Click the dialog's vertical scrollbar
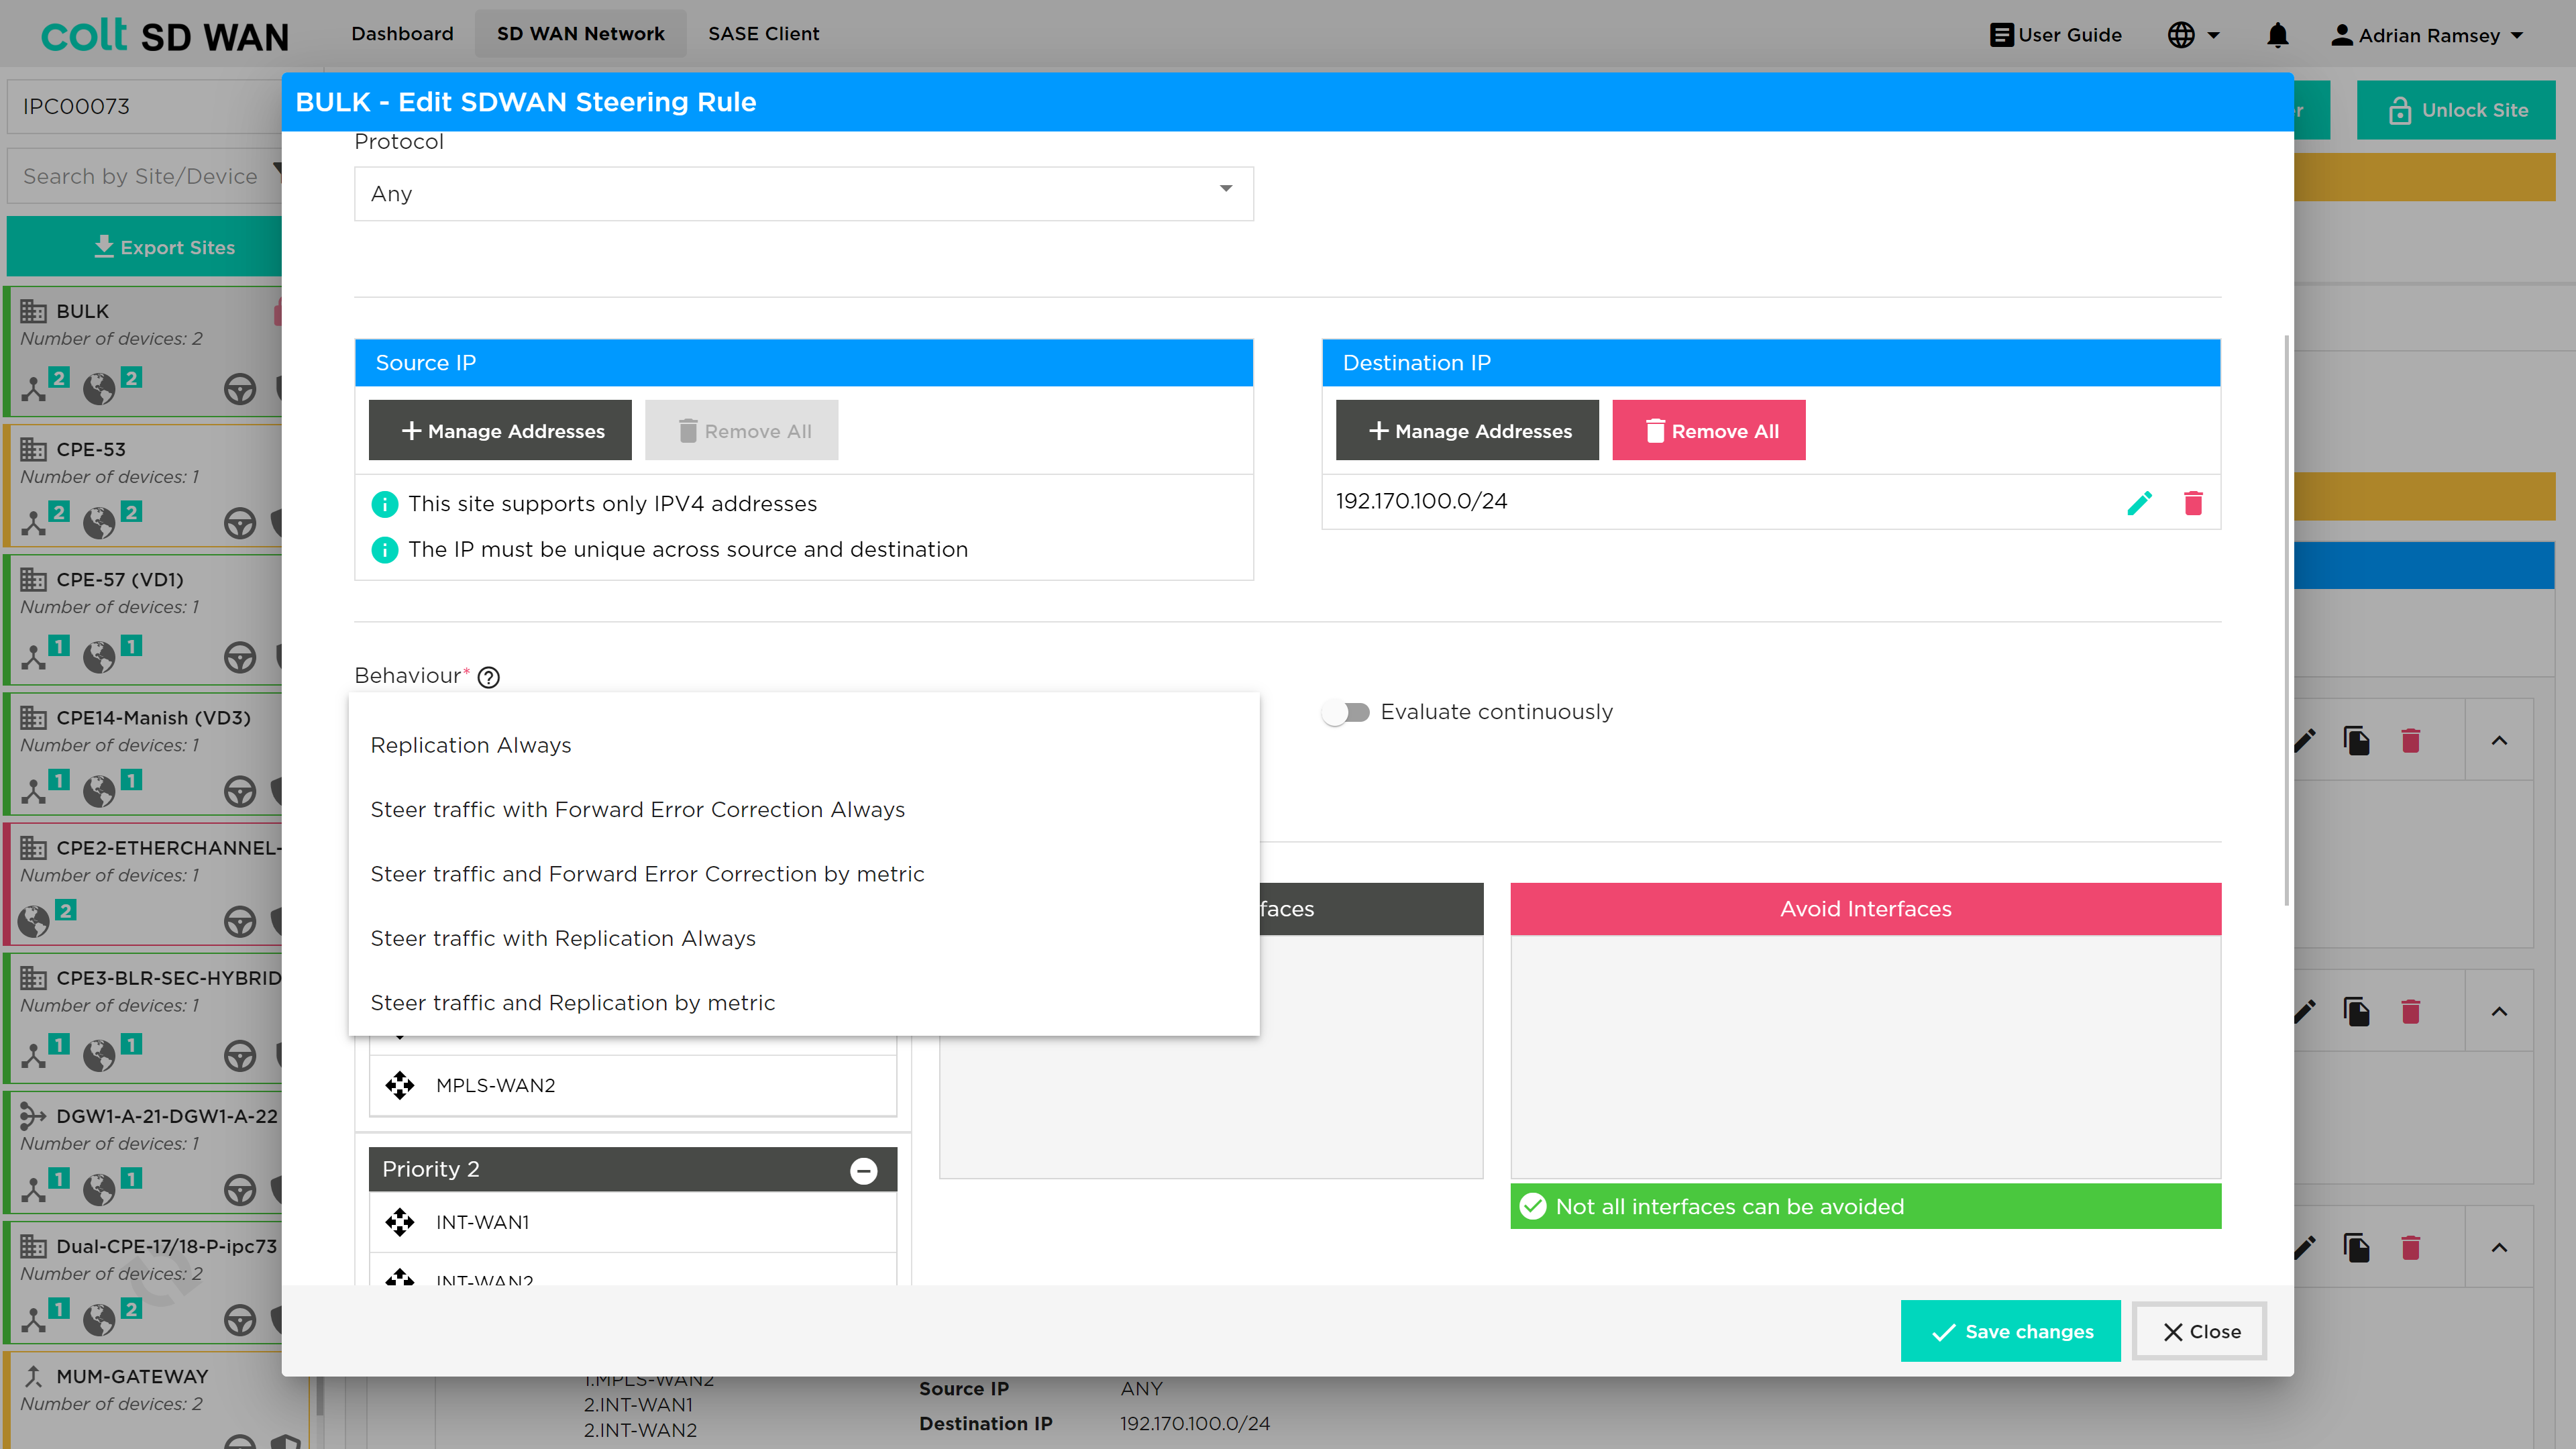This screenshot has width=2576, height=1449. (2286, 620)
